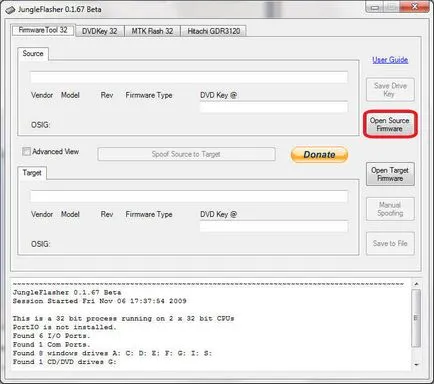Click the Target DVD Key field
The height and width of the screenshot is (384, 434).
click(x=274, y=226)
